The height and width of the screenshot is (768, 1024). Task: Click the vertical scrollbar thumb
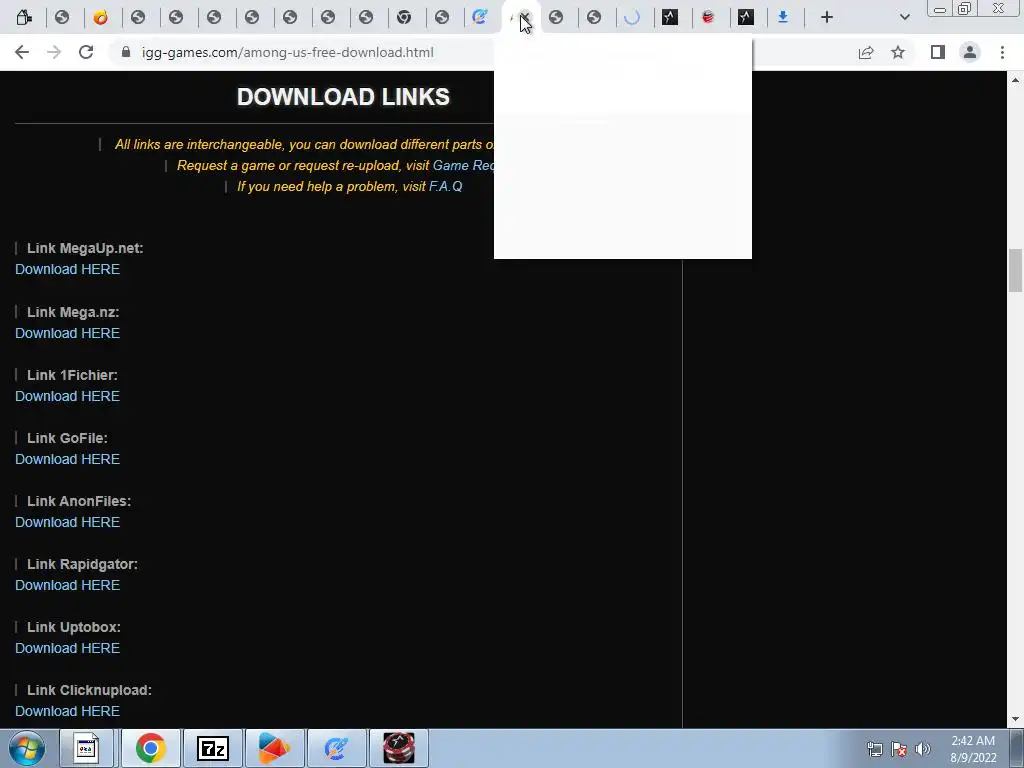(1015, 270)
